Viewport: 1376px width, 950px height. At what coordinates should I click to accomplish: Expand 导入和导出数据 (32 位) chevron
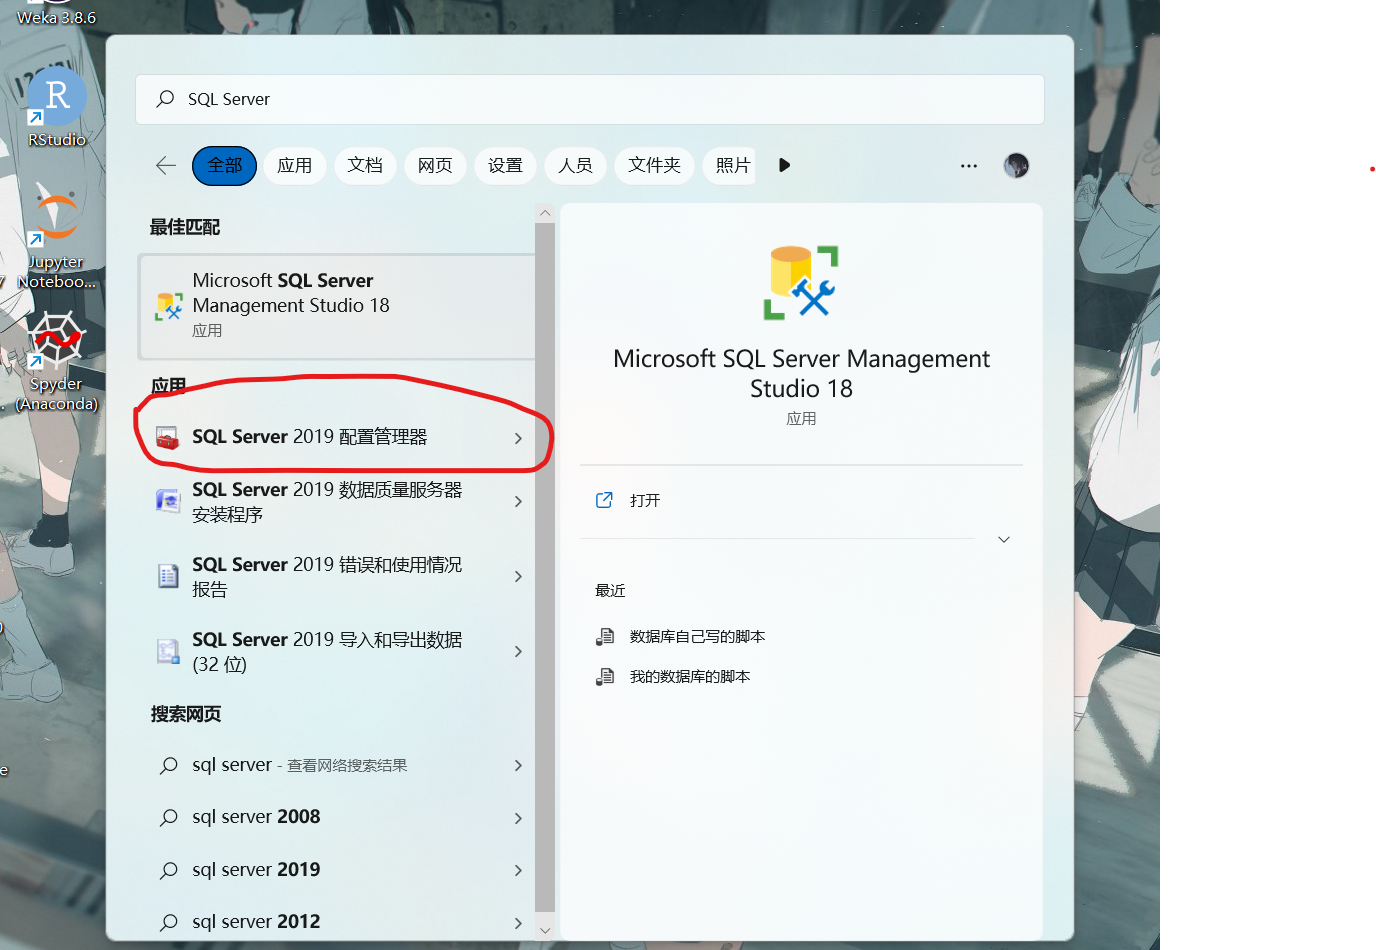518,651
